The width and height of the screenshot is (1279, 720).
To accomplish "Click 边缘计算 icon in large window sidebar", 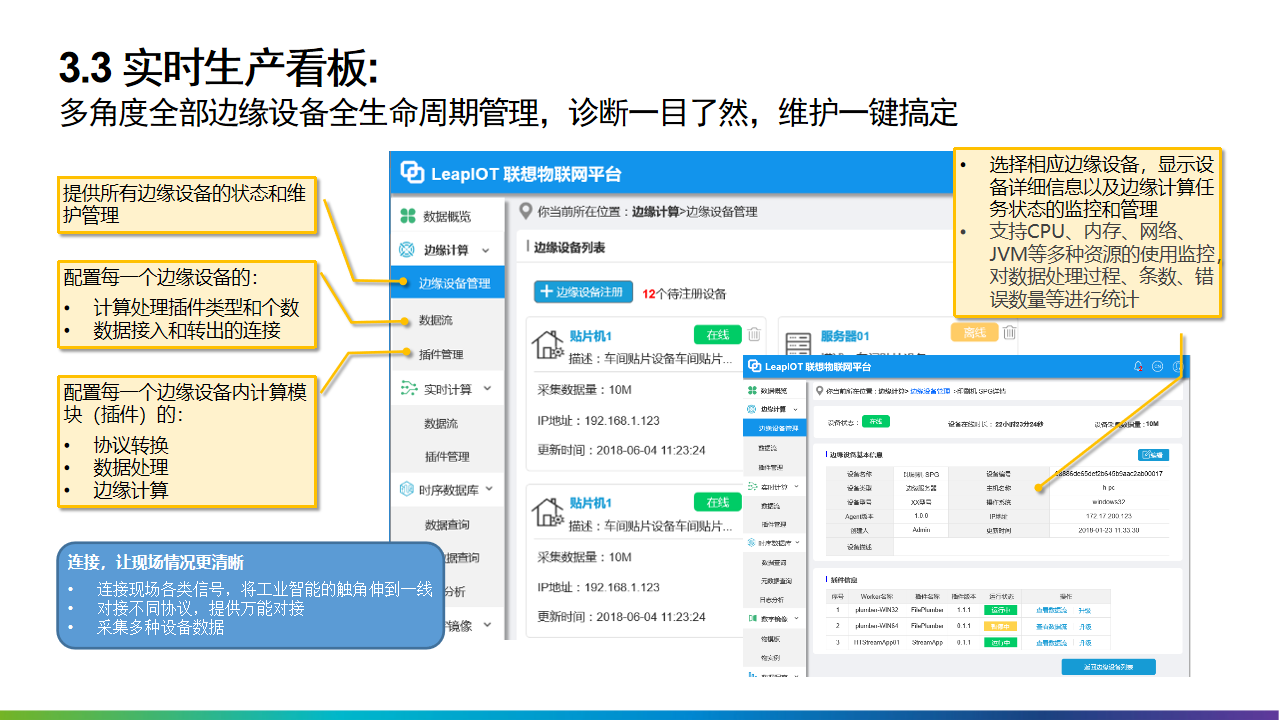I will point(407,250).
